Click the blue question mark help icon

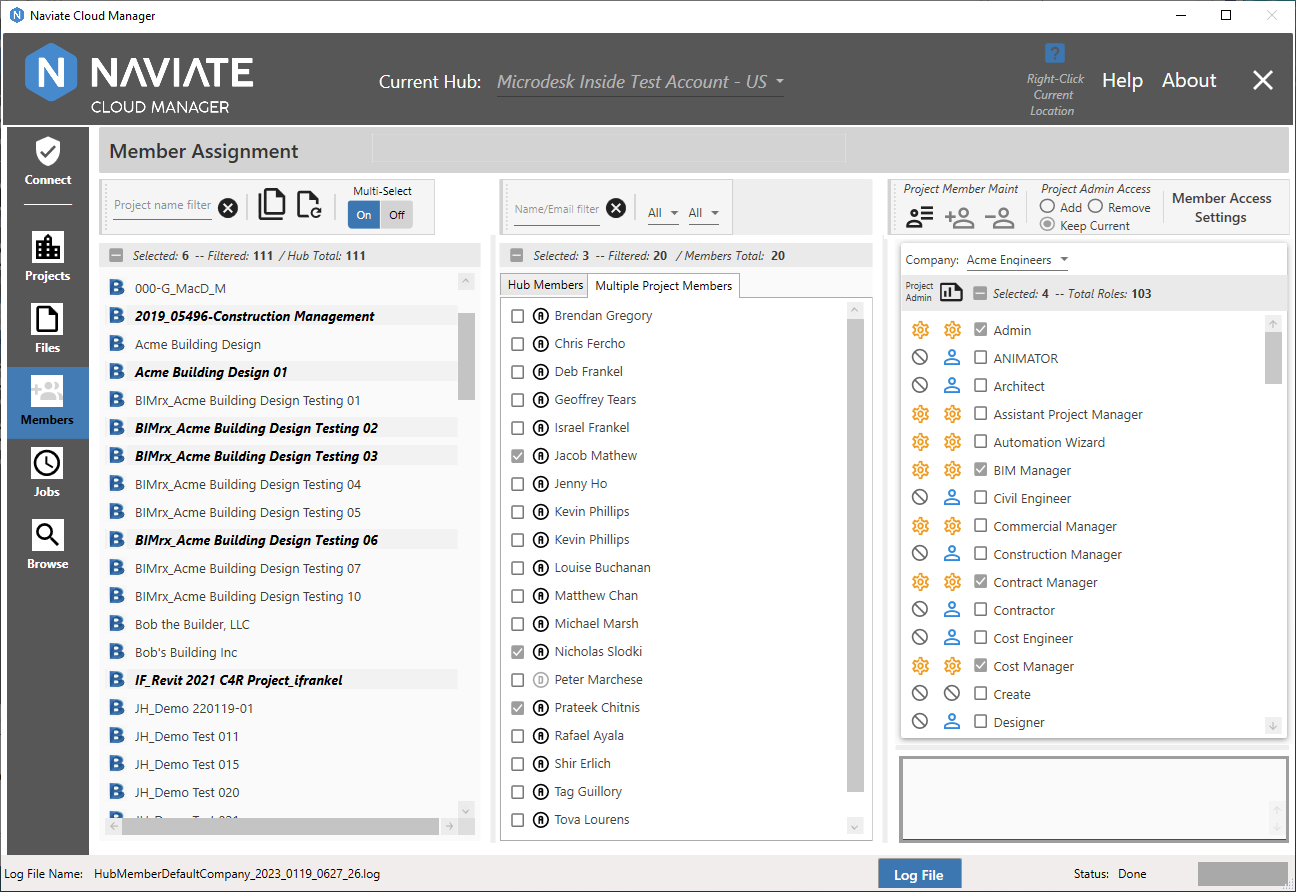tap(1054, 53)
